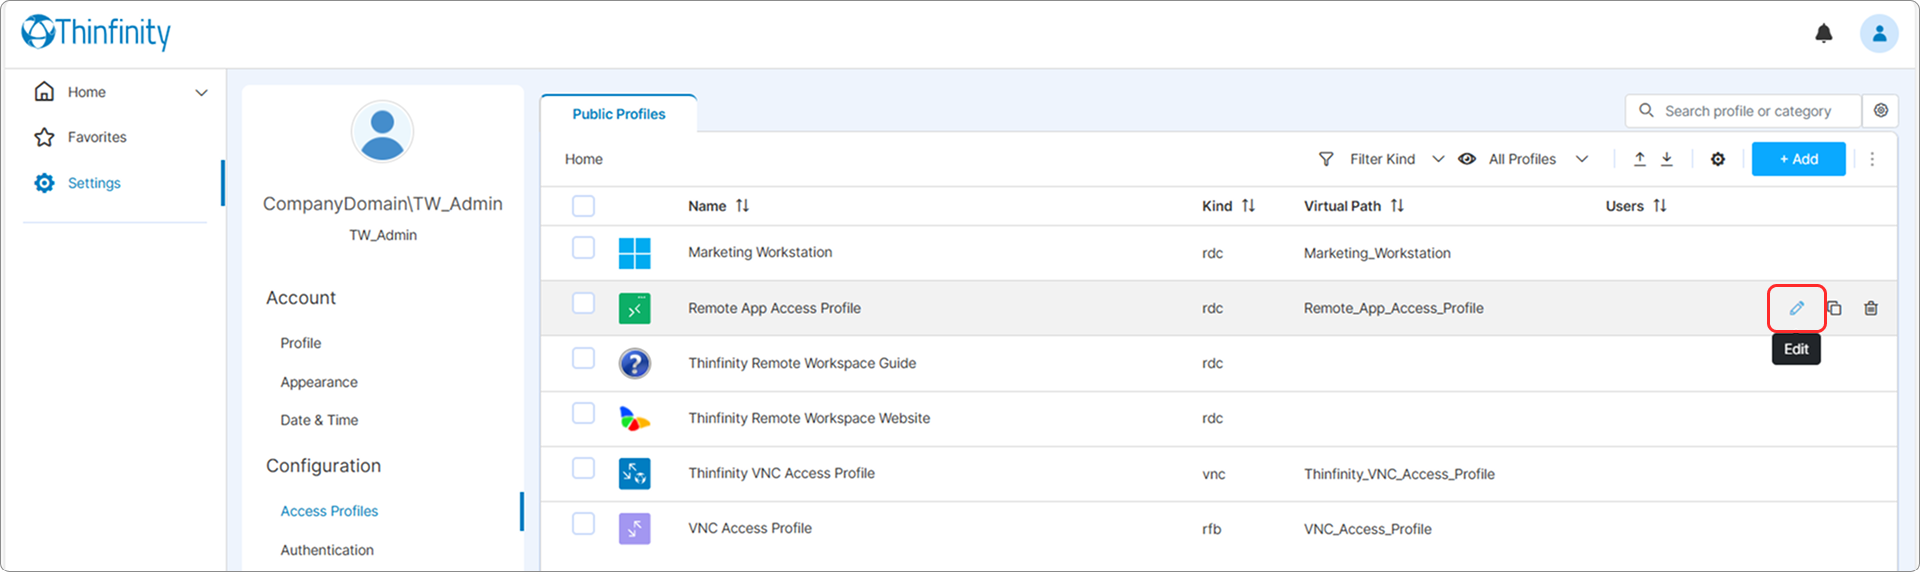Check Thinfinity Remote Workspace Guide checkbox
The width and height of the screenshot is (1920, 572).
583,357
